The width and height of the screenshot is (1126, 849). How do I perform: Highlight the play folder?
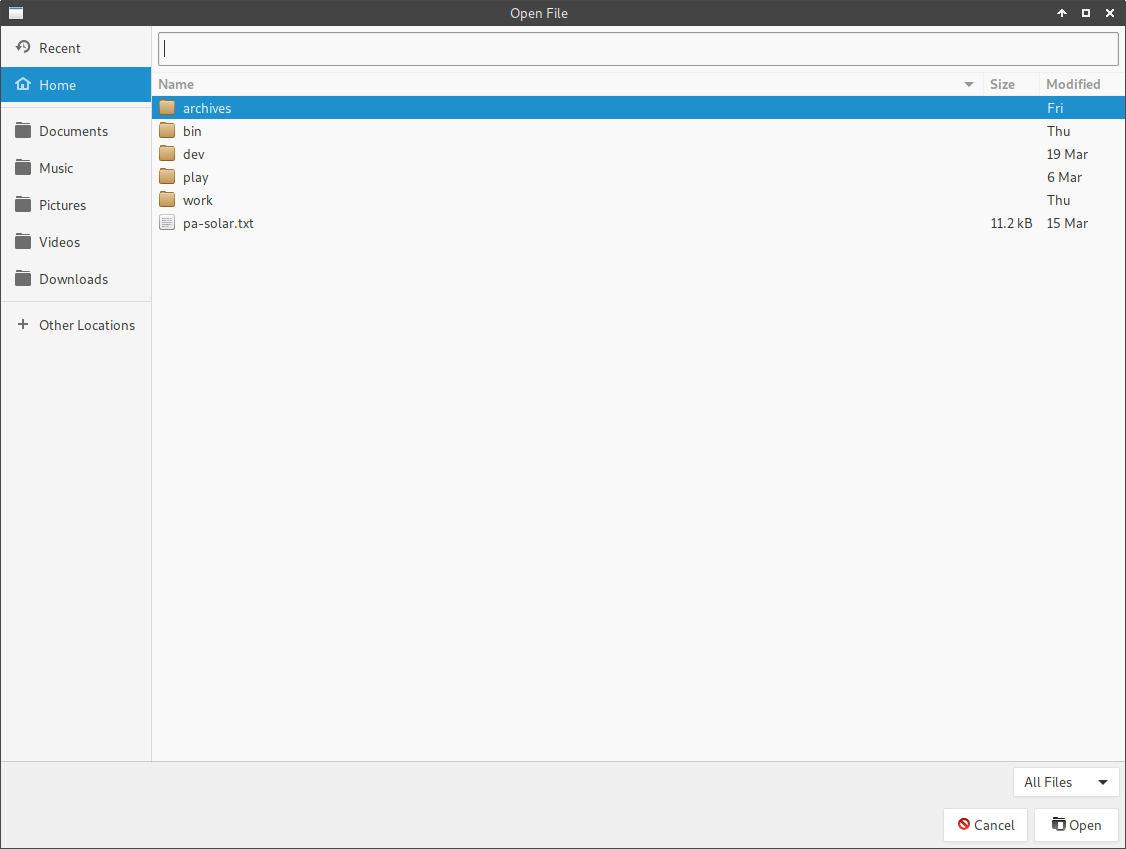click(195, 177)
